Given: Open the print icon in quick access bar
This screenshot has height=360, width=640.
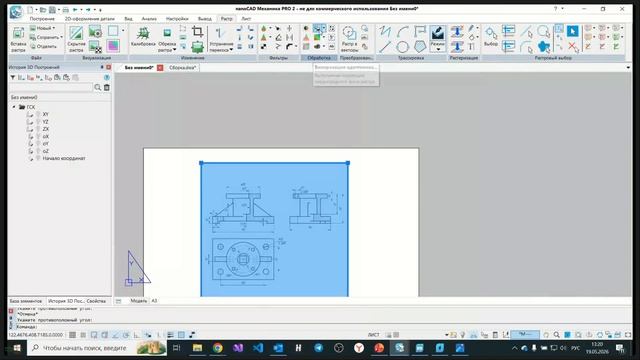Looking at the screenshot, I should tap(65, 9).
